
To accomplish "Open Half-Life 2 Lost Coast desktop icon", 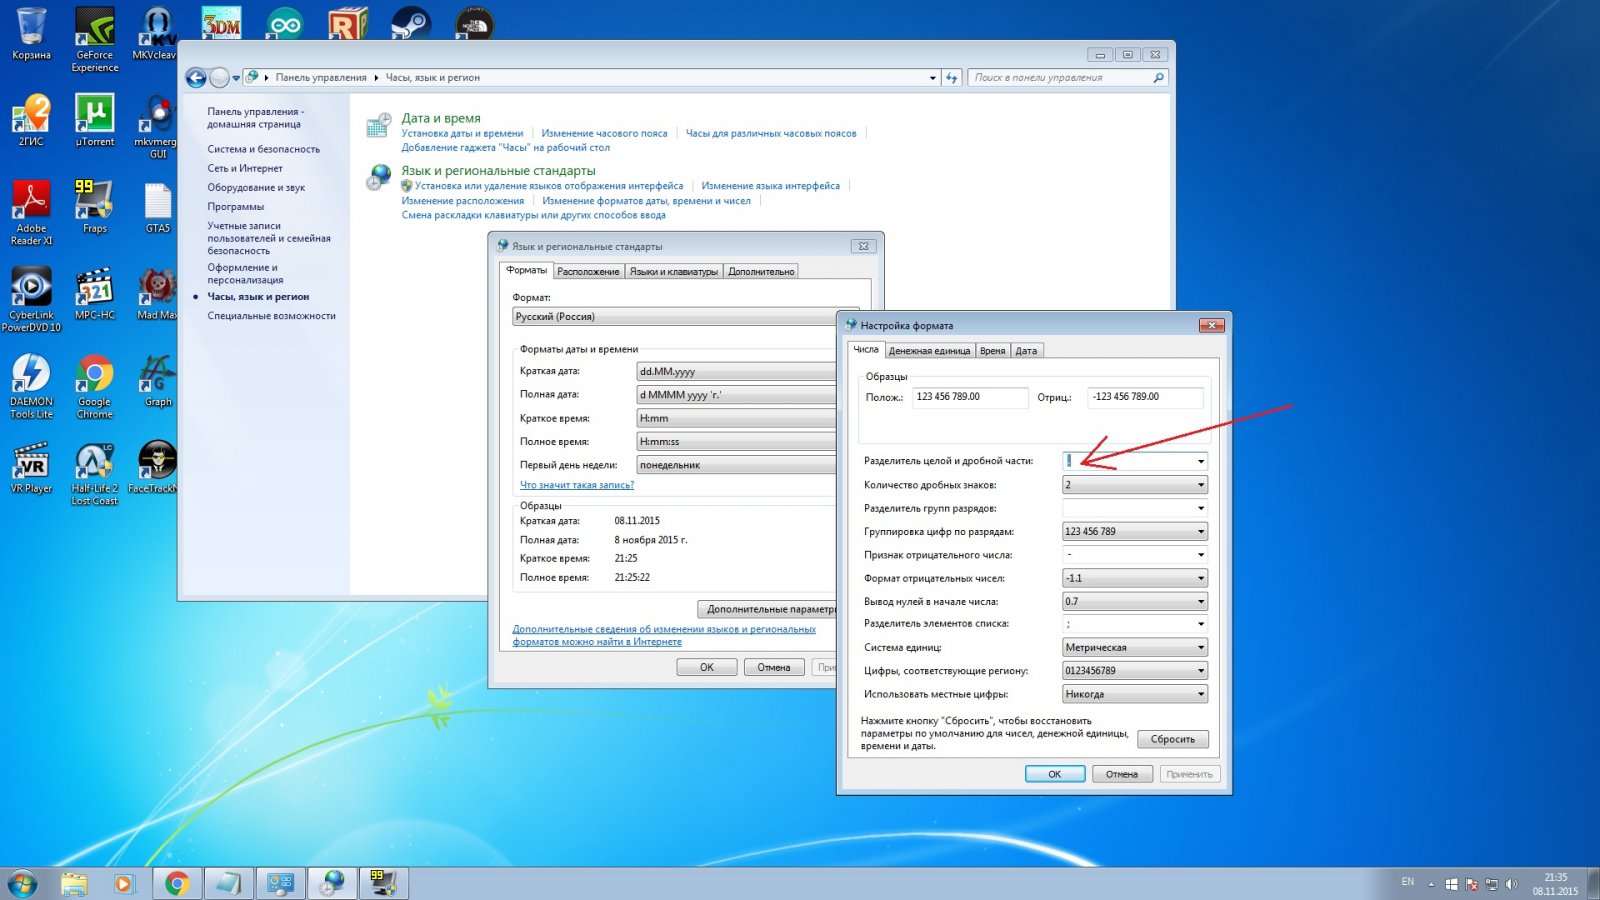I will click(95, 473).
